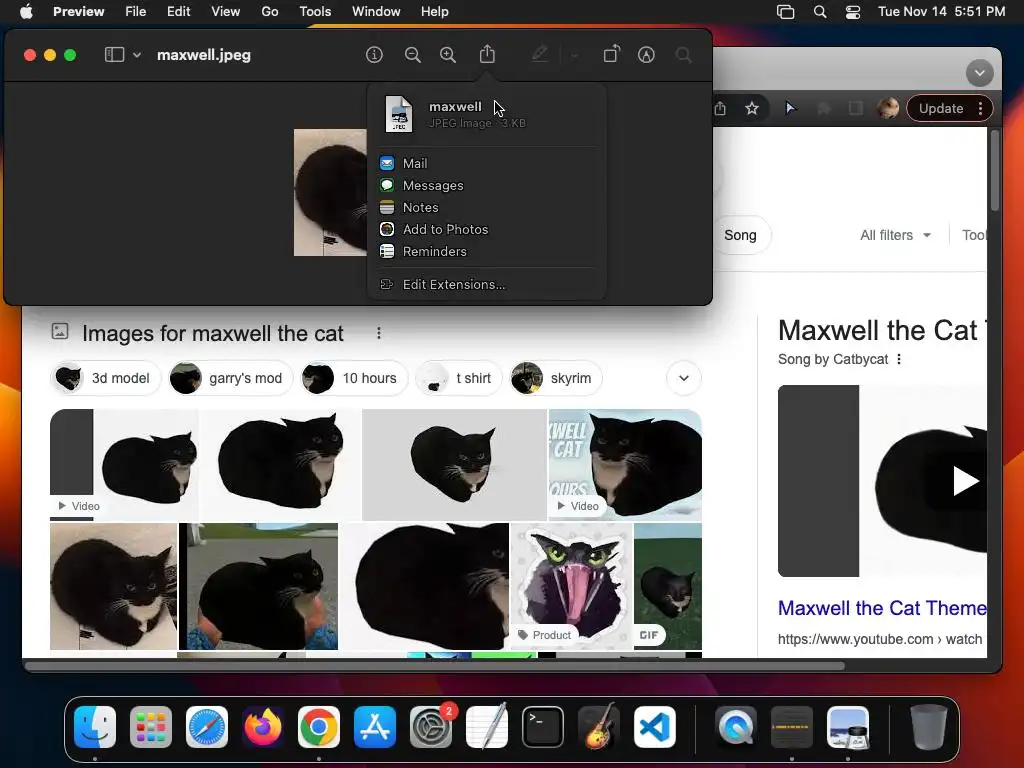Select the Song filter chip
The image size is (1024, 768).
point(740,235)
